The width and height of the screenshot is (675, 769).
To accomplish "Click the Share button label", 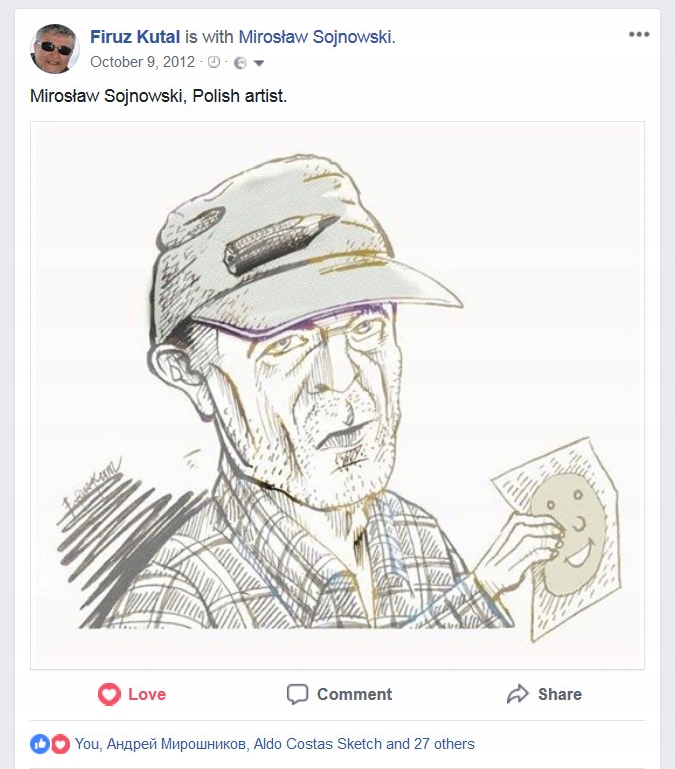I will pyautogui.click(x=559, y=694).
